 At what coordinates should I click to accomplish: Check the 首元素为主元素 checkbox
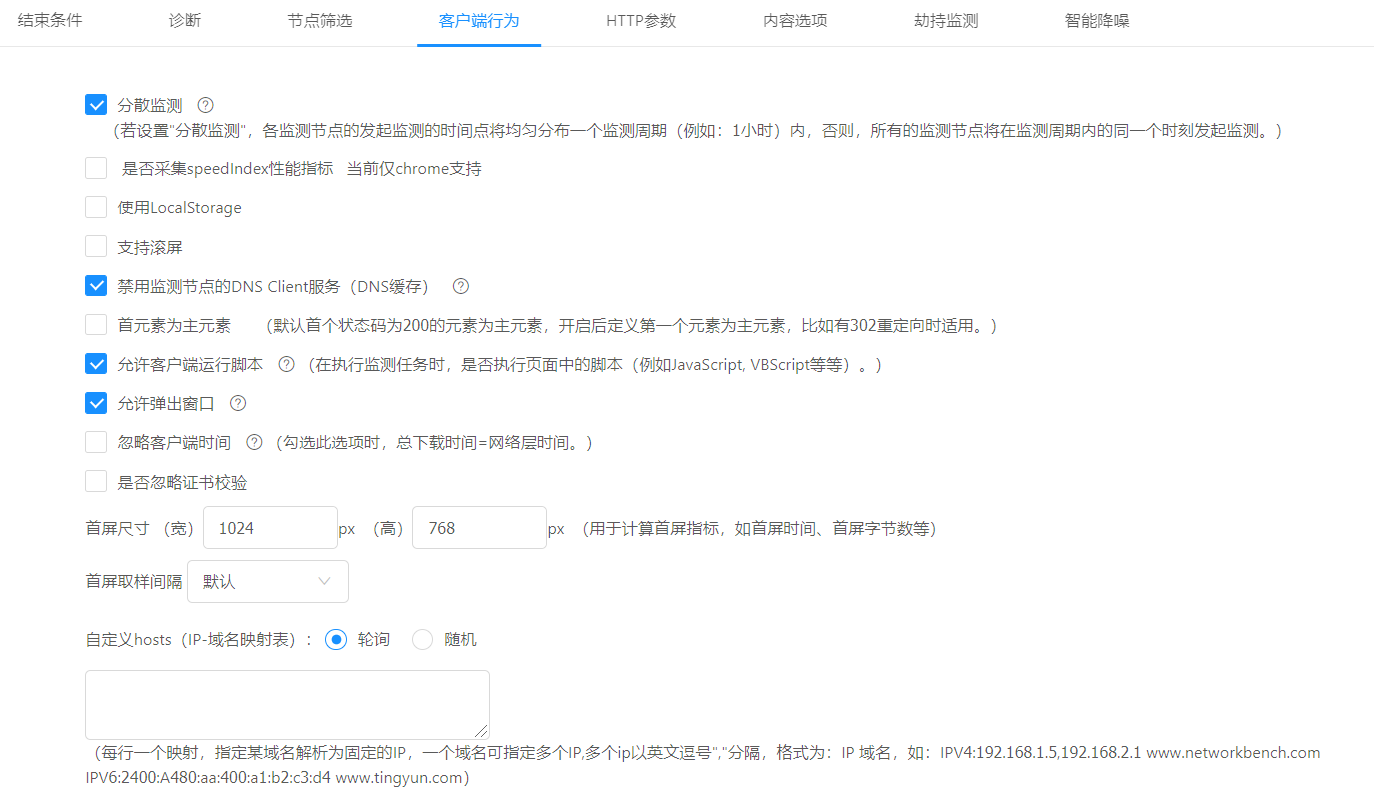pyautogui.click(x=96, y=325)
